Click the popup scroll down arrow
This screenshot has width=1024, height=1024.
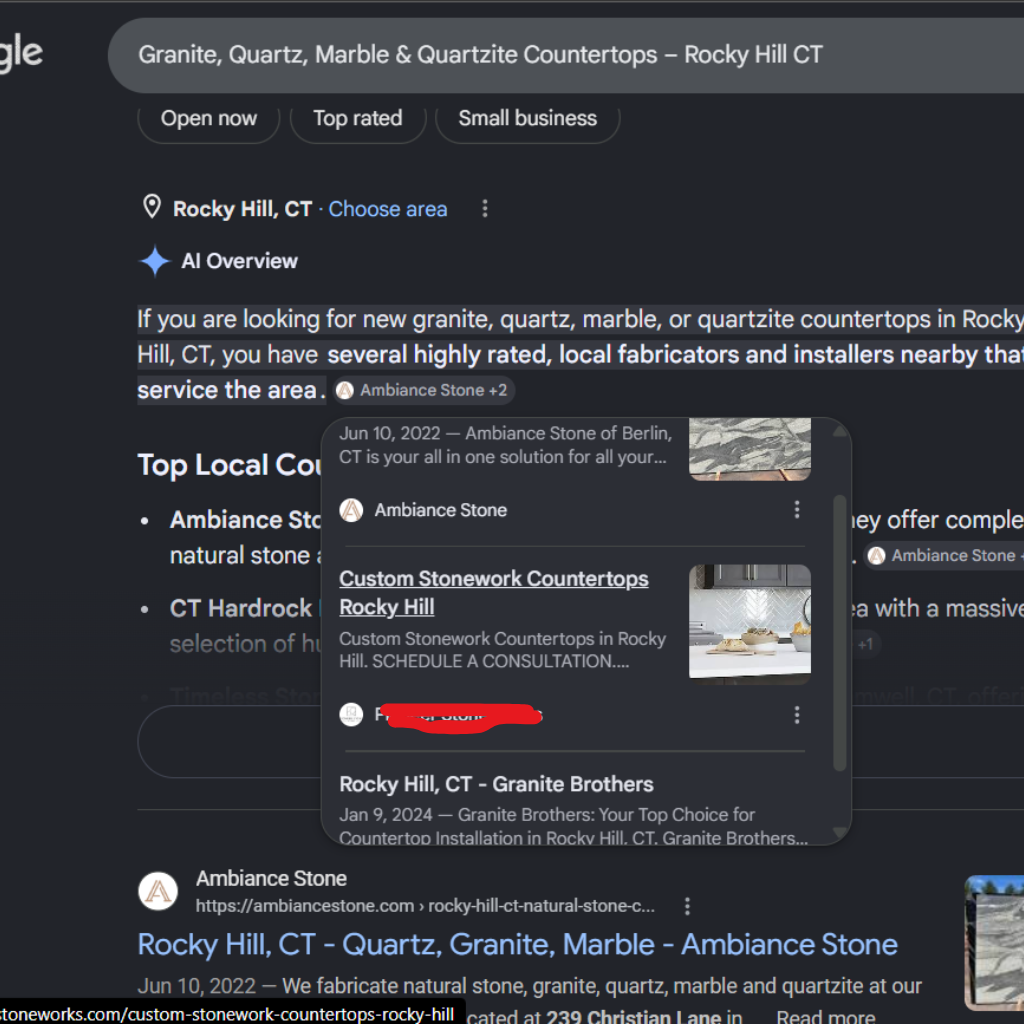click(x=840, y=831)
